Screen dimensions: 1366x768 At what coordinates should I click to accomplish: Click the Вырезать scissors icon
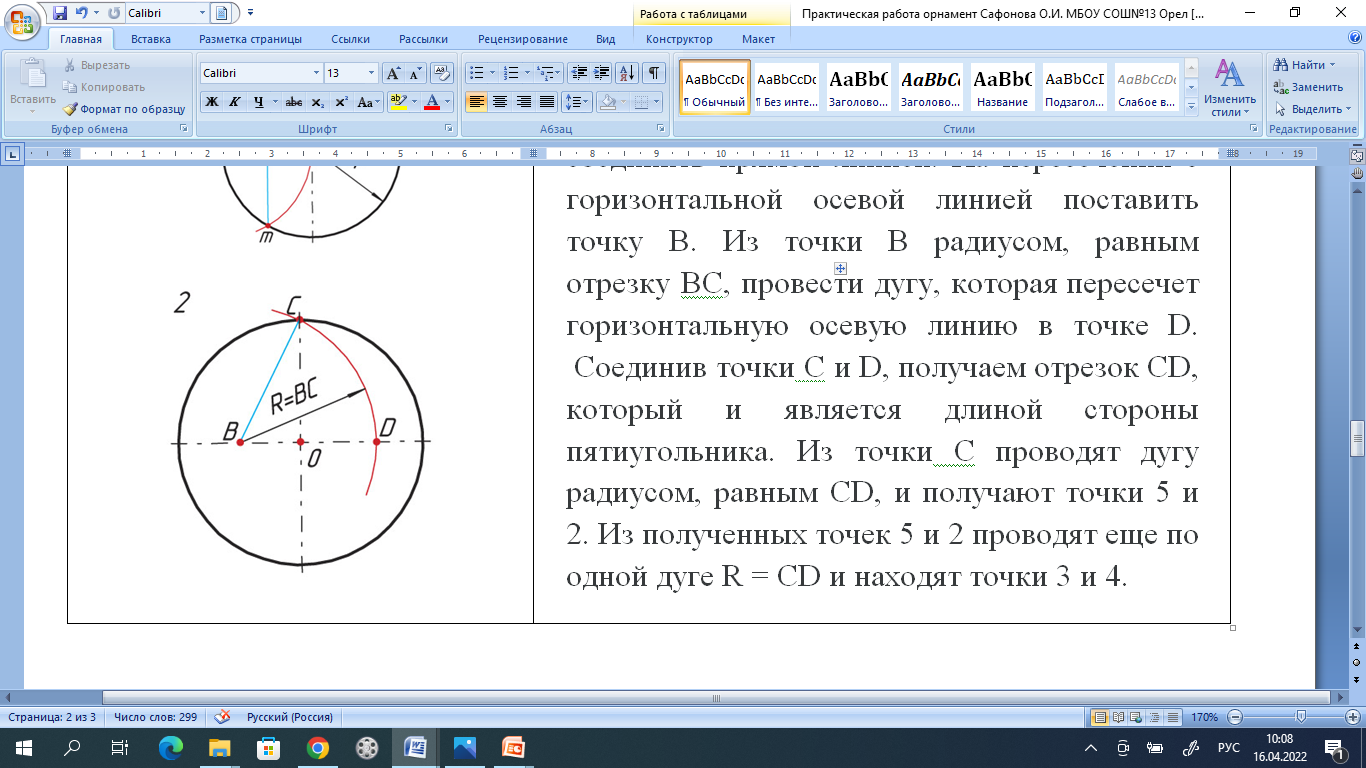click(69, 65)
